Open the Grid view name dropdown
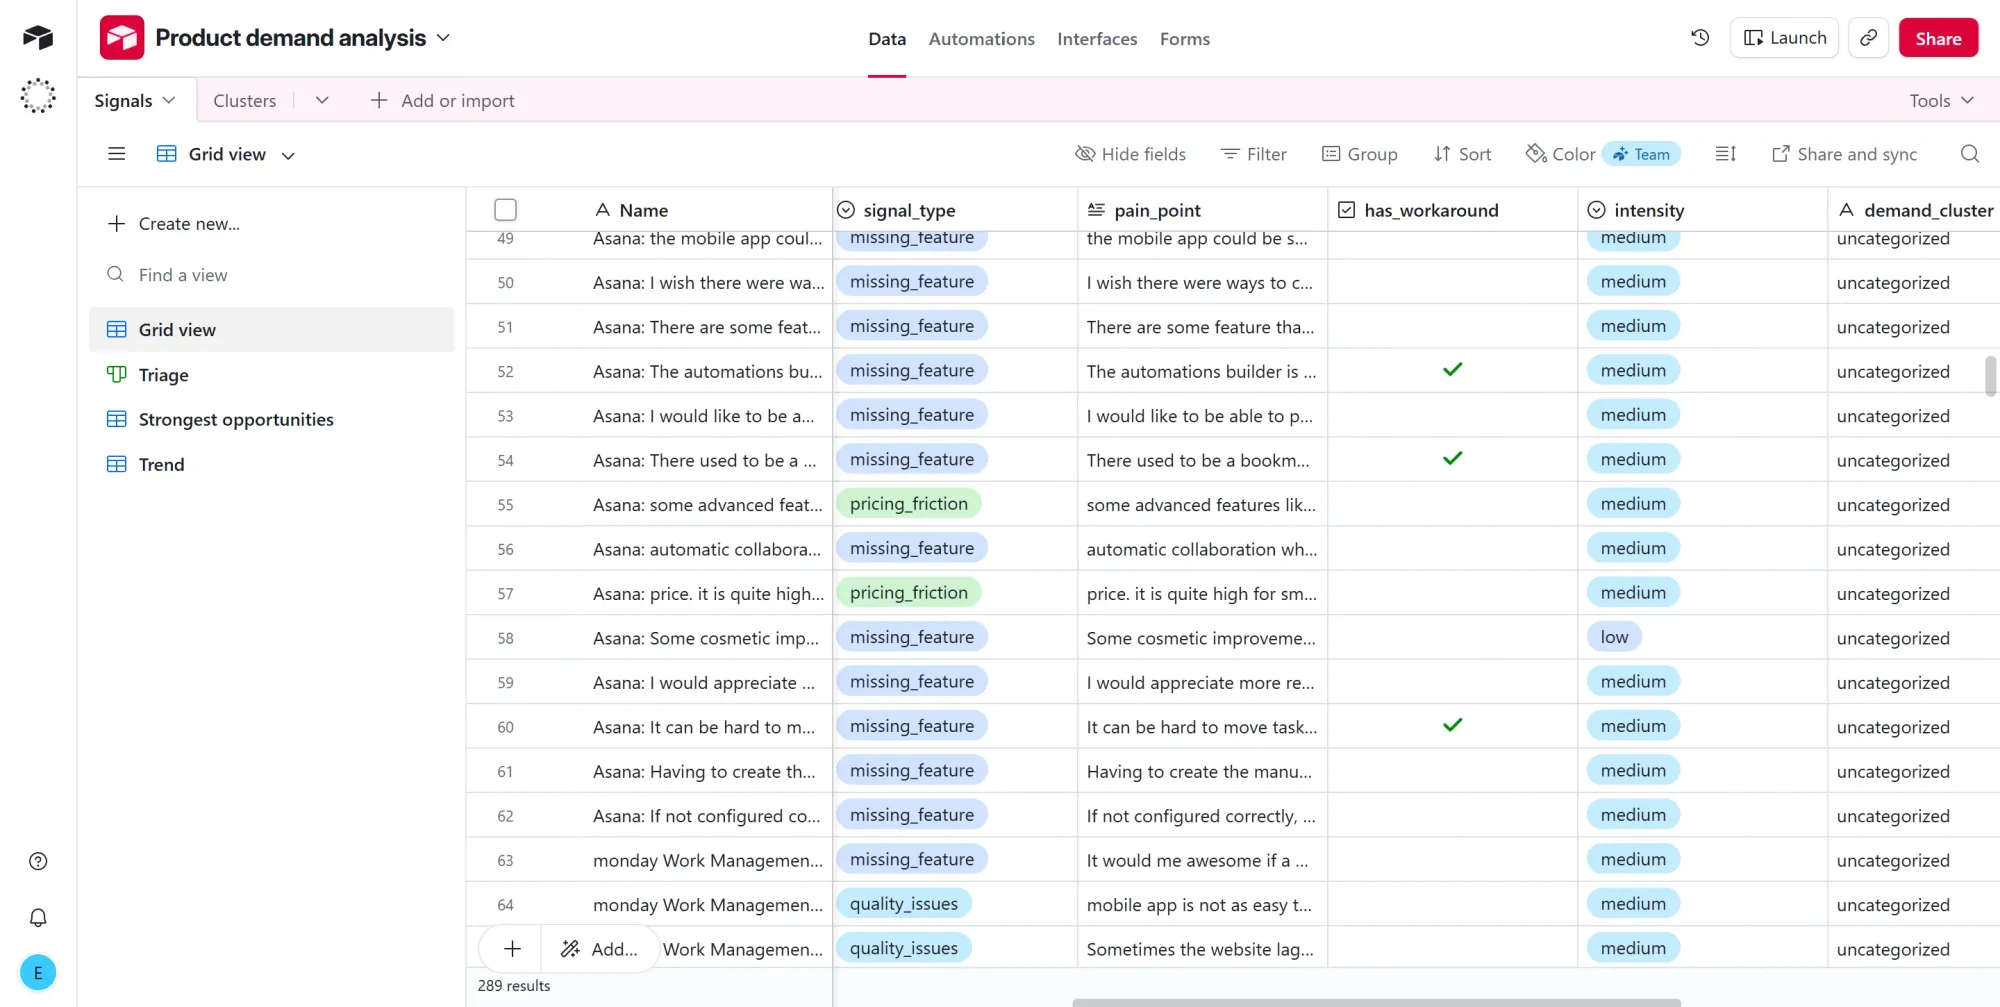2000x1007 pixels. 288,155
